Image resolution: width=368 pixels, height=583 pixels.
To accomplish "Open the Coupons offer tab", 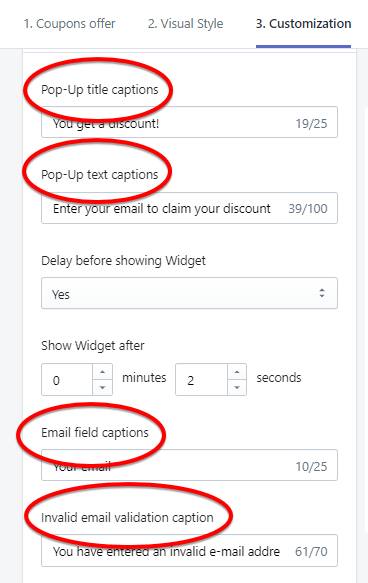I will point(70,24).
